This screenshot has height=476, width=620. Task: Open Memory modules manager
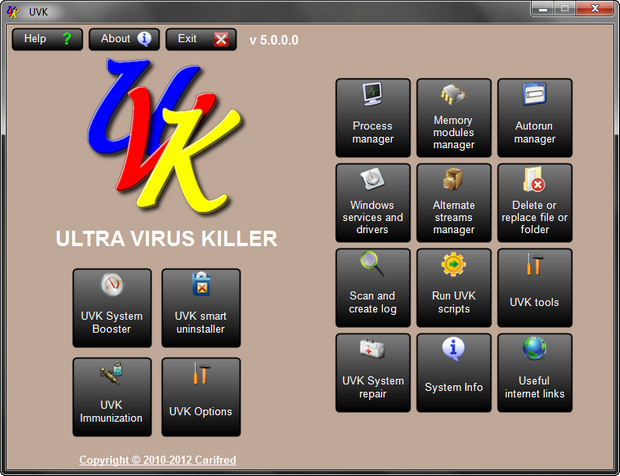(x=454, y=118)
